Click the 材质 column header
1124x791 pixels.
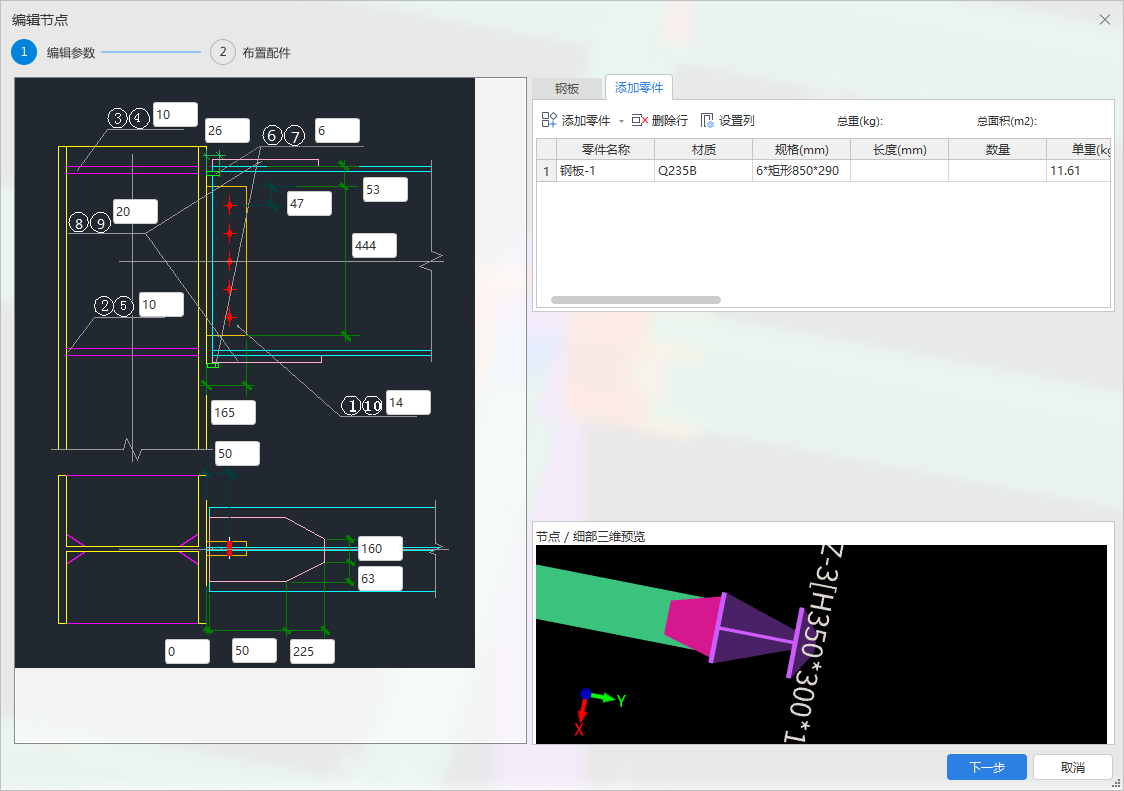(703, 149)
